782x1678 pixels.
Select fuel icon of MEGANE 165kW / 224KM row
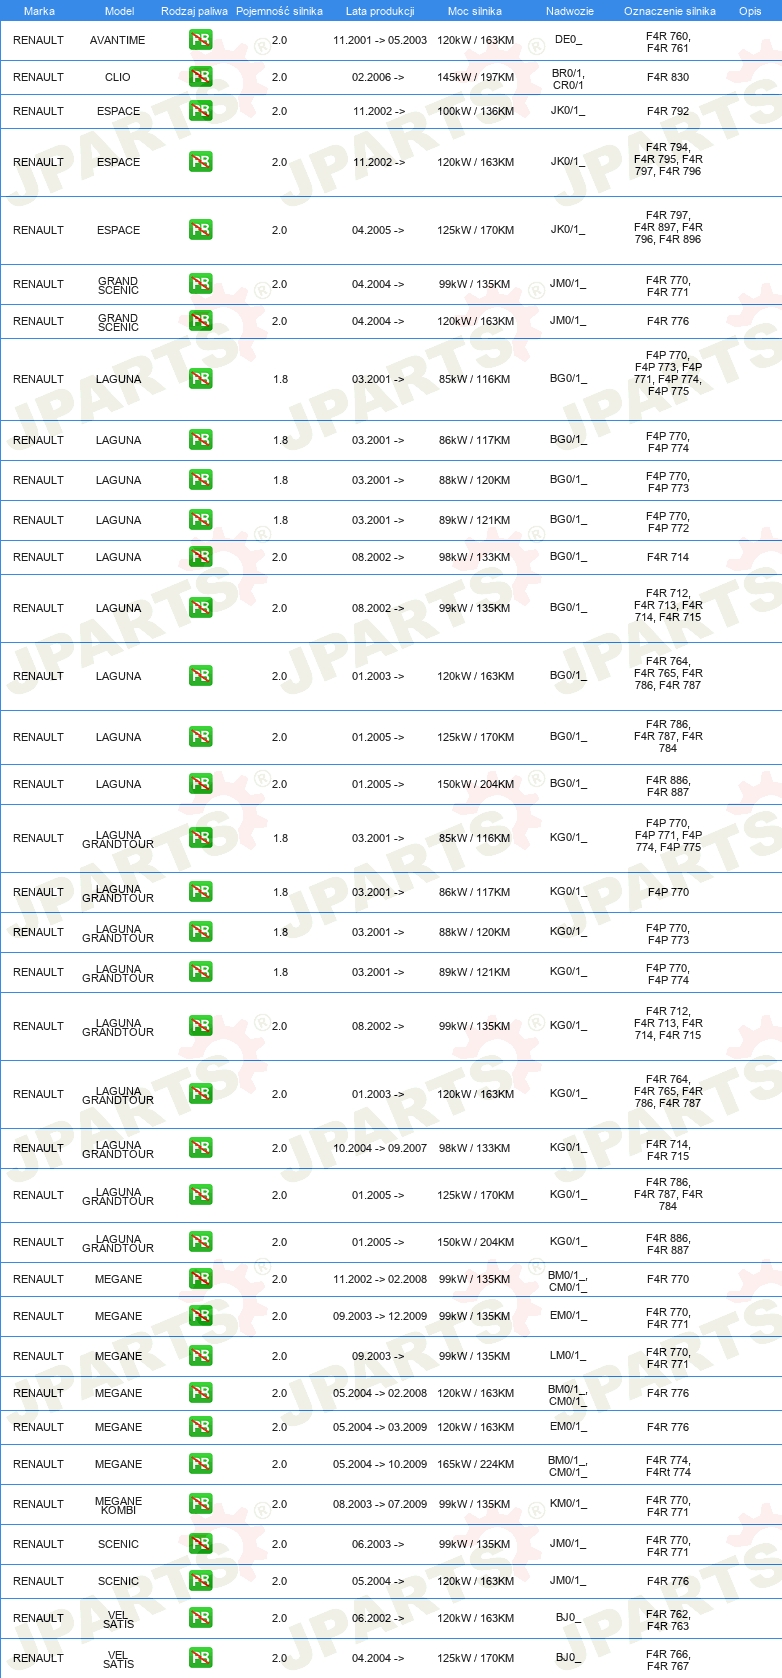[x=200, y=1464]
